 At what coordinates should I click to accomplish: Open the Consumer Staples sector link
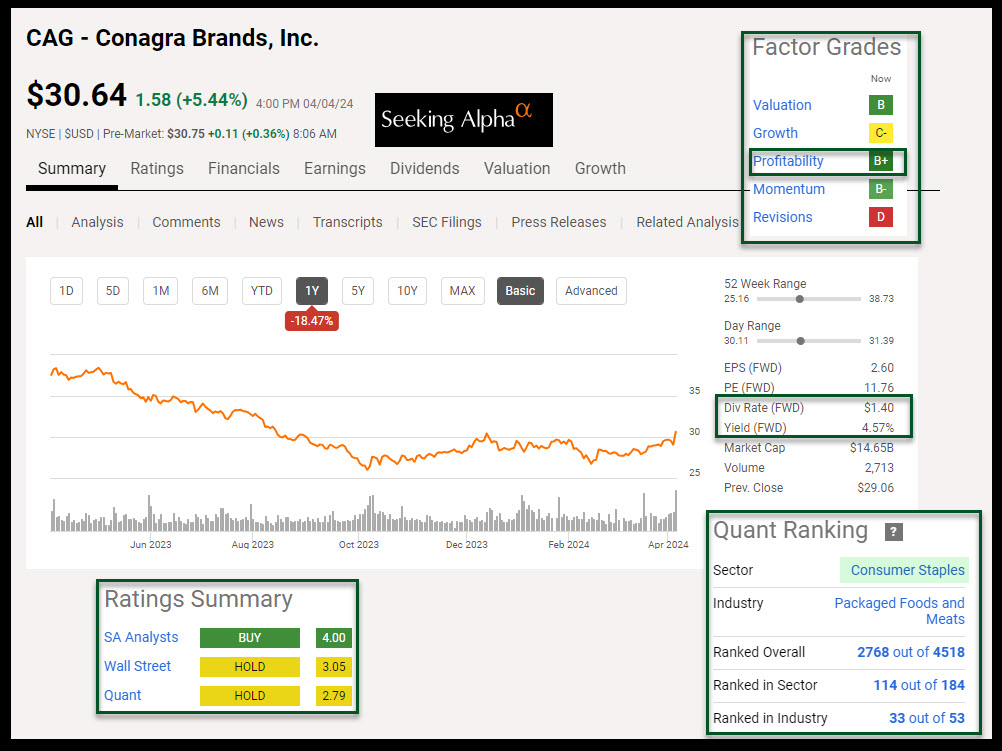point(907,570)
